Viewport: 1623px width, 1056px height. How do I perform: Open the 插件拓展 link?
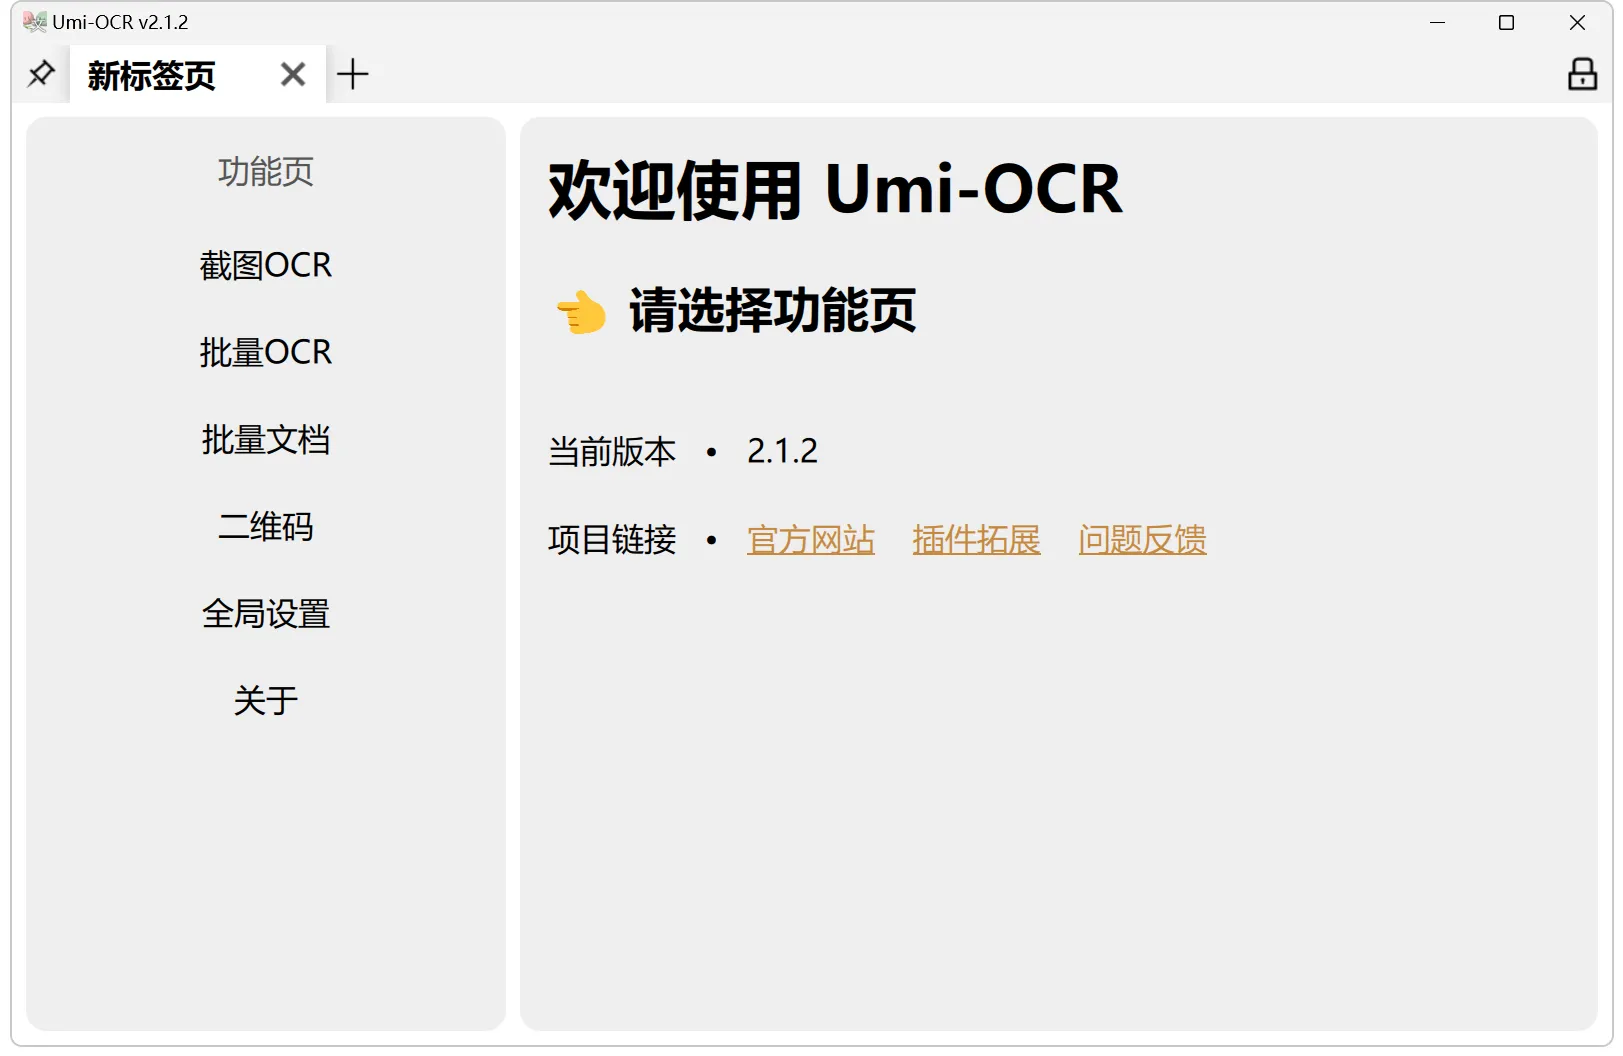pos(976,540)
